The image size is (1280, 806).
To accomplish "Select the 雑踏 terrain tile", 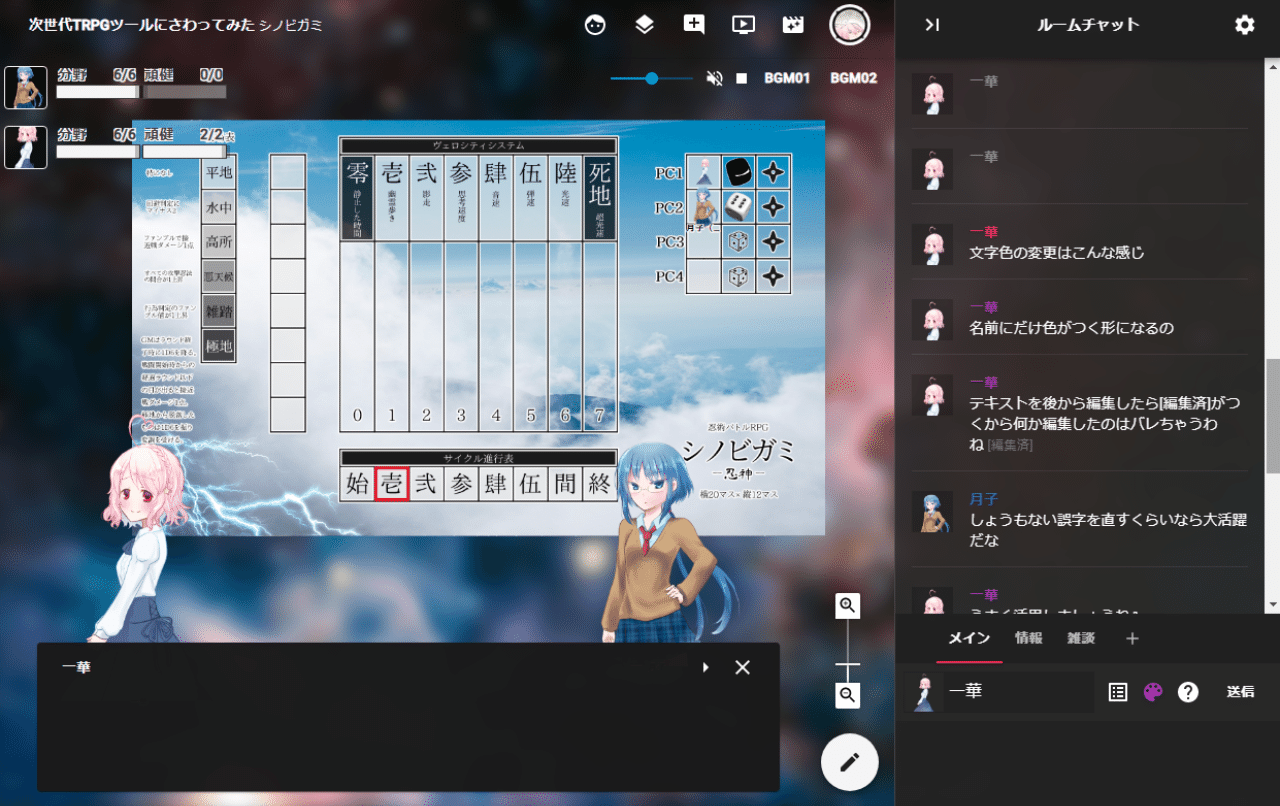I will tap(219, 310).
